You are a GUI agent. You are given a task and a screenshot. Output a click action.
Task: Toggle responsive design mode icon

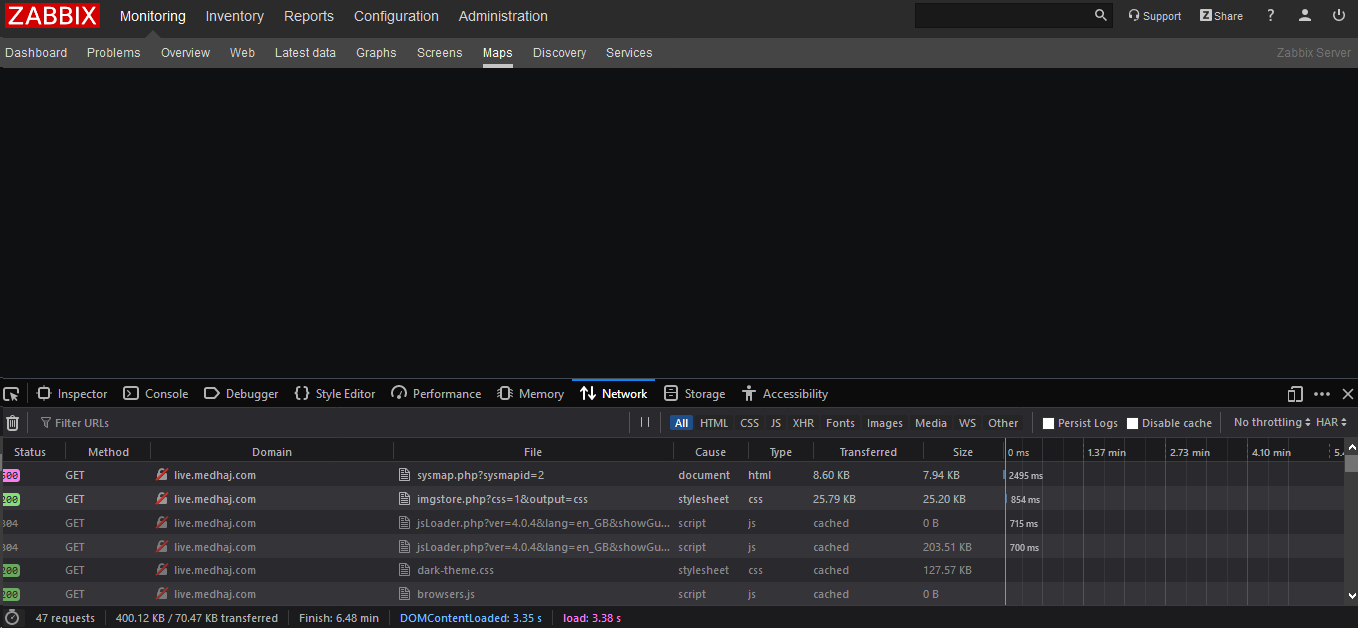tap(1295, 394)
